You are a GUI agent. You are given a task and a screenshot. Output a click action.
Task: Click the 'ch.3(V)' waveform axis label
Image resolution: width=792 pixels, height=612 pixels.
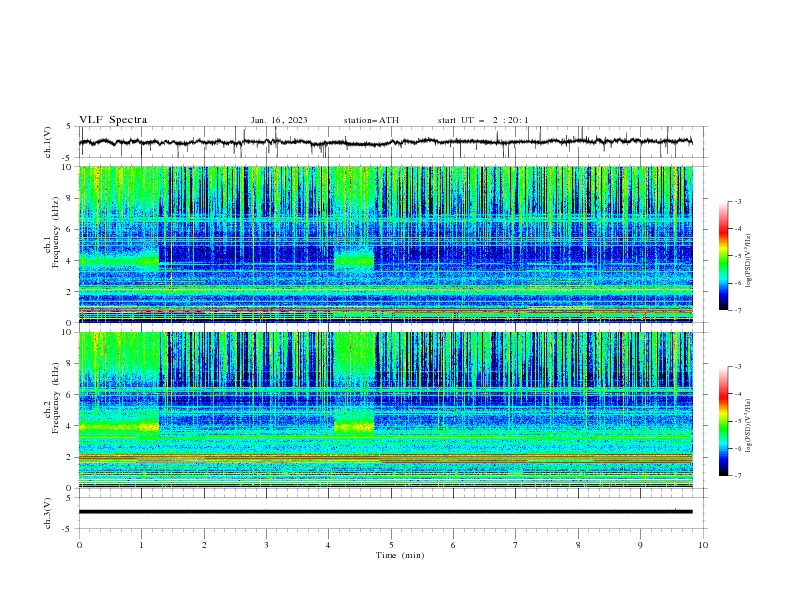[48, 513]
